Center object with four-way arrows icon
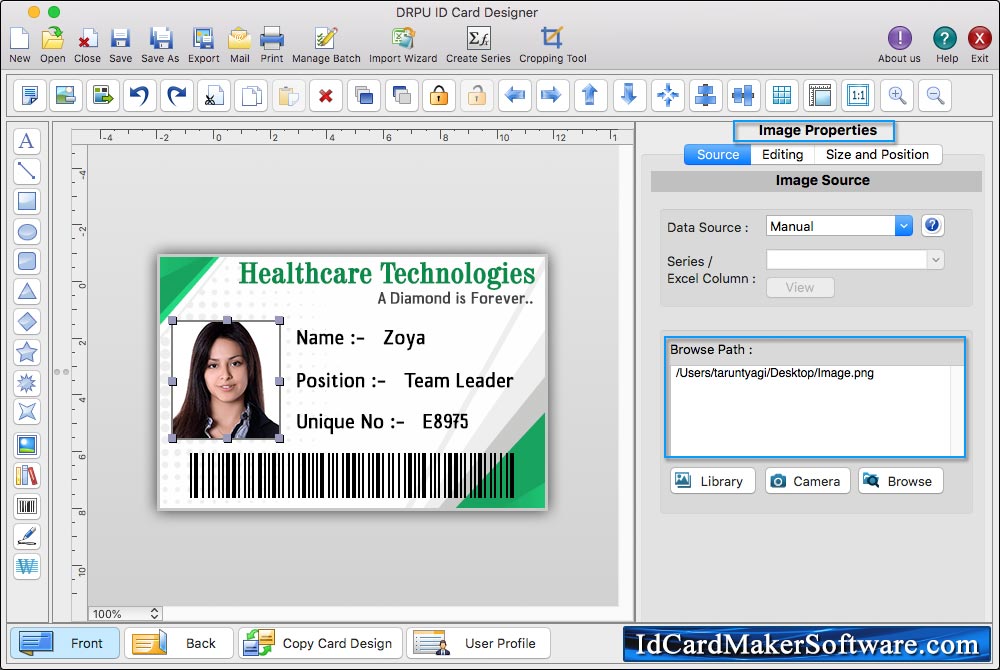Screen dimensions: 1000x670 668,96
